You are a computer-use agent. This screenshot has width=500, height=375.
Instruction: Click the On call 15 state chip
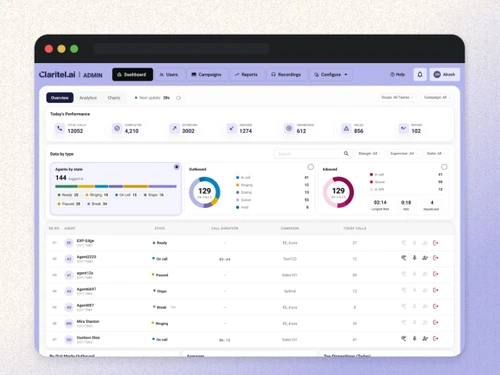pos(126,195)
